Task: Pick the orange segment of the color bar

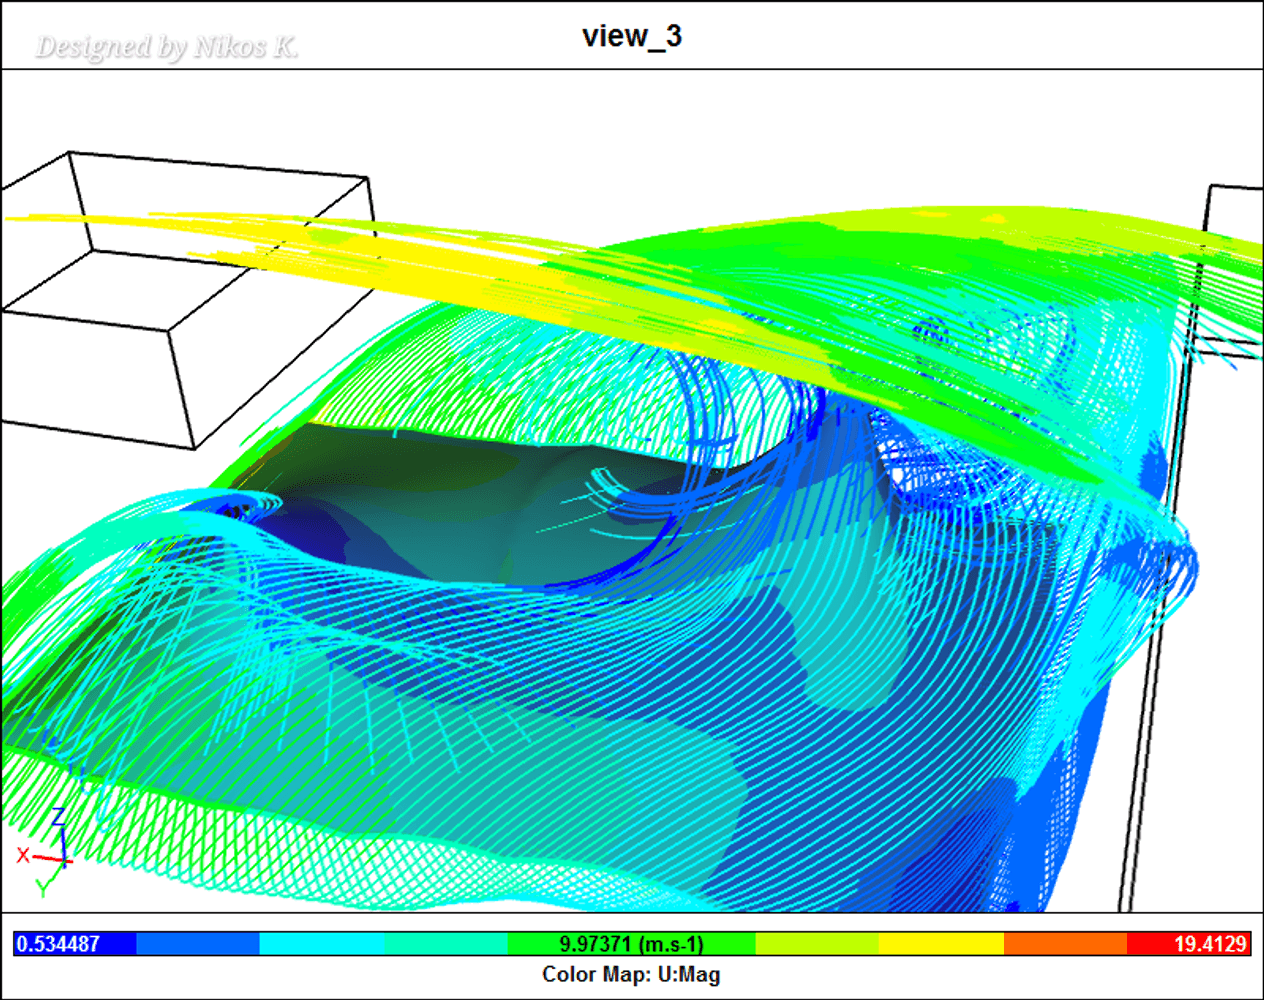Action: (1064, 944)
